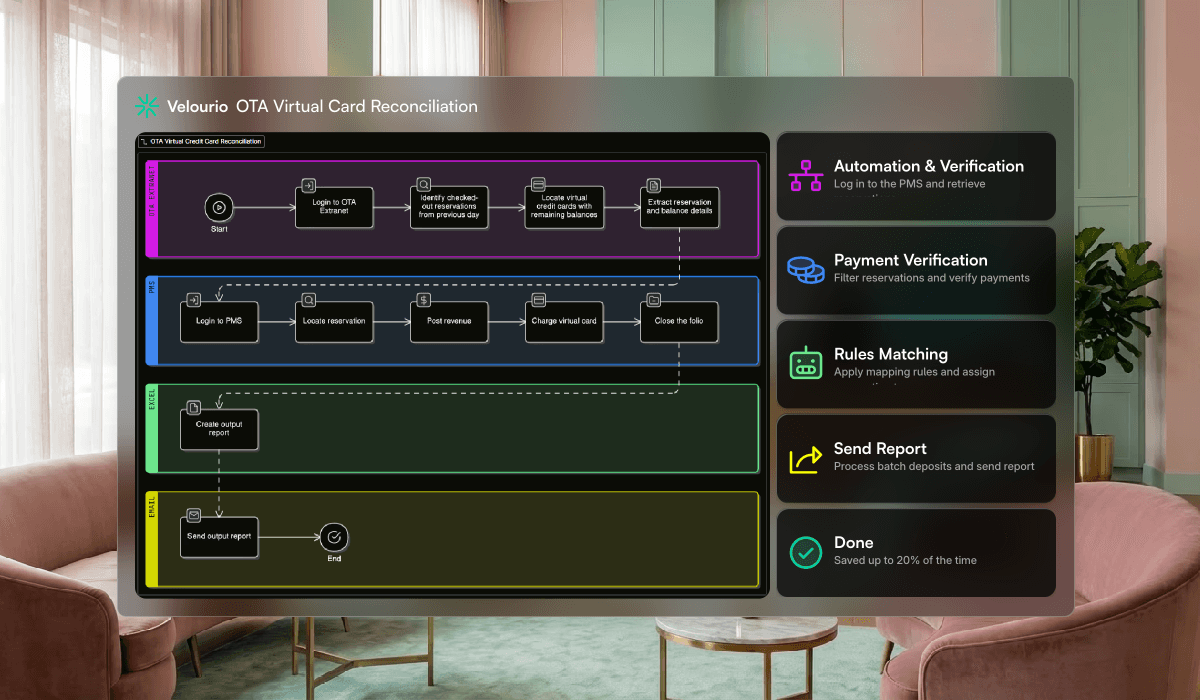Click 'Filter reservations and verify payments' text
Screen dimensions: 1200x700
(x=932, y=278)
